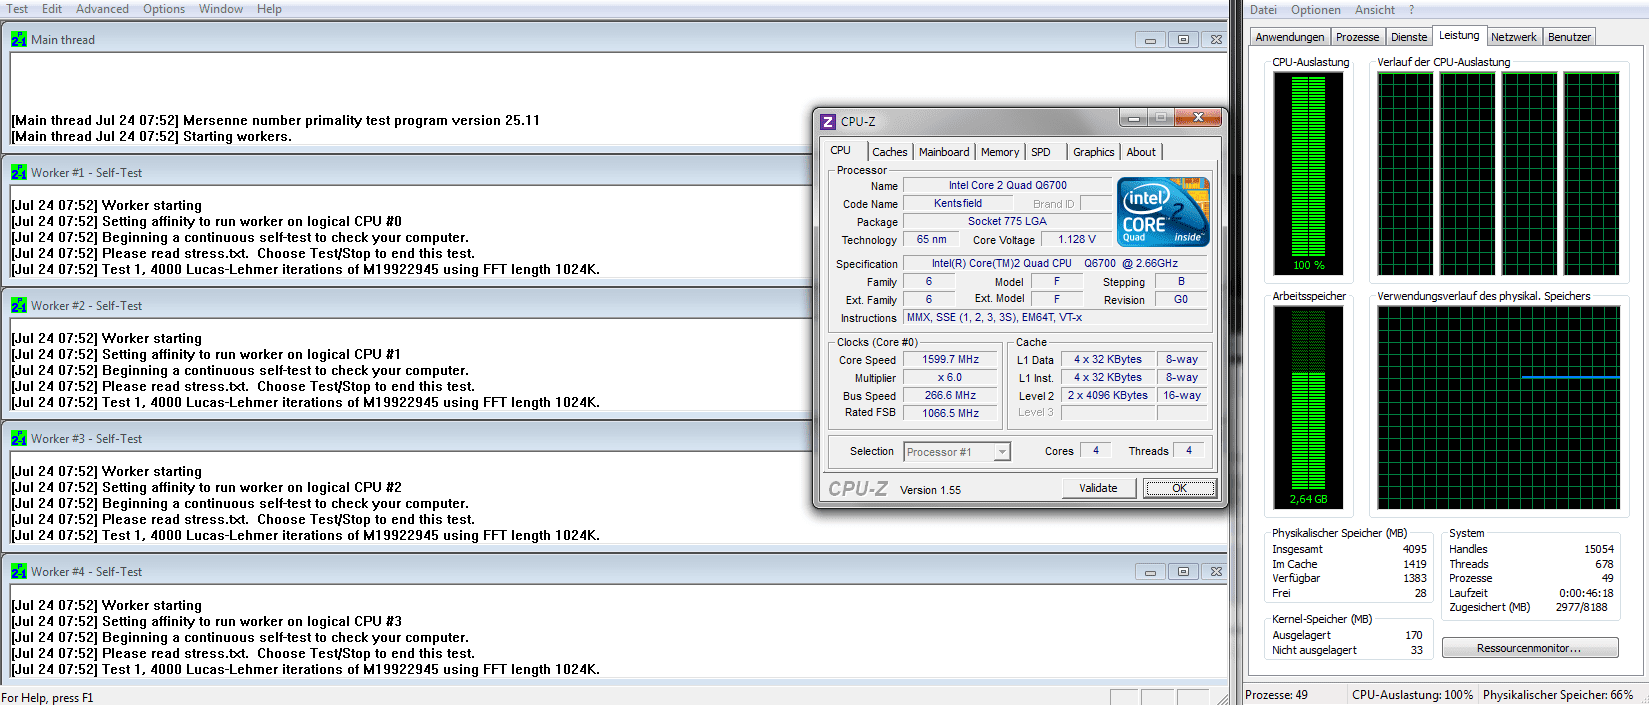
Task: Click the Main thread line Starting workers
Action: (152, 136)
